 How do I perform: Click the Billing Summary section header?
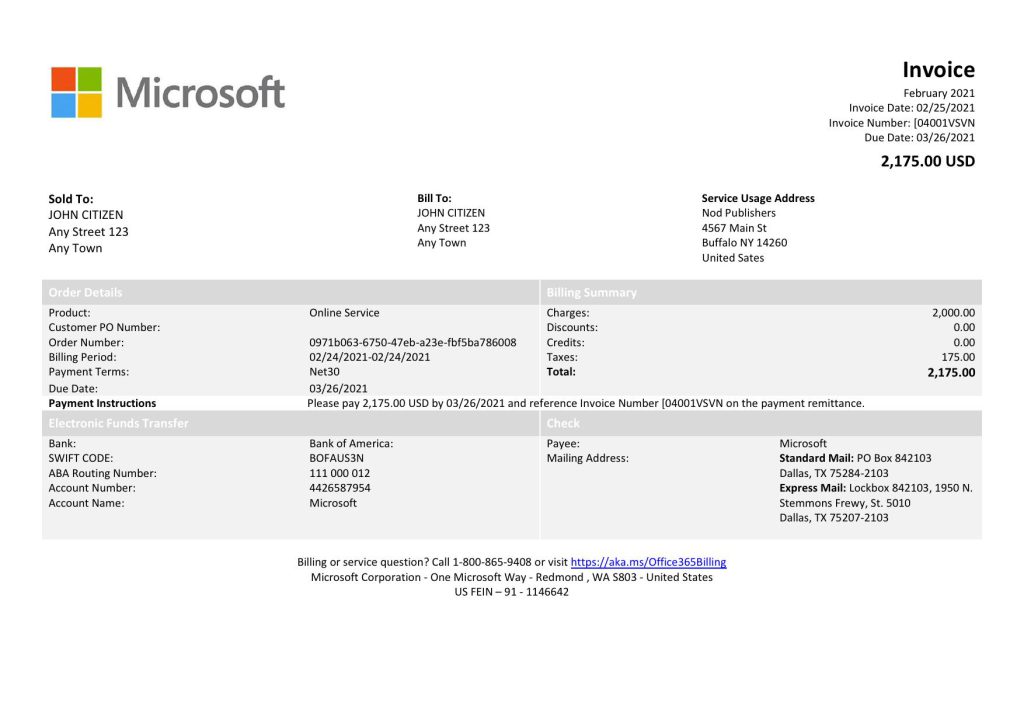592,293
